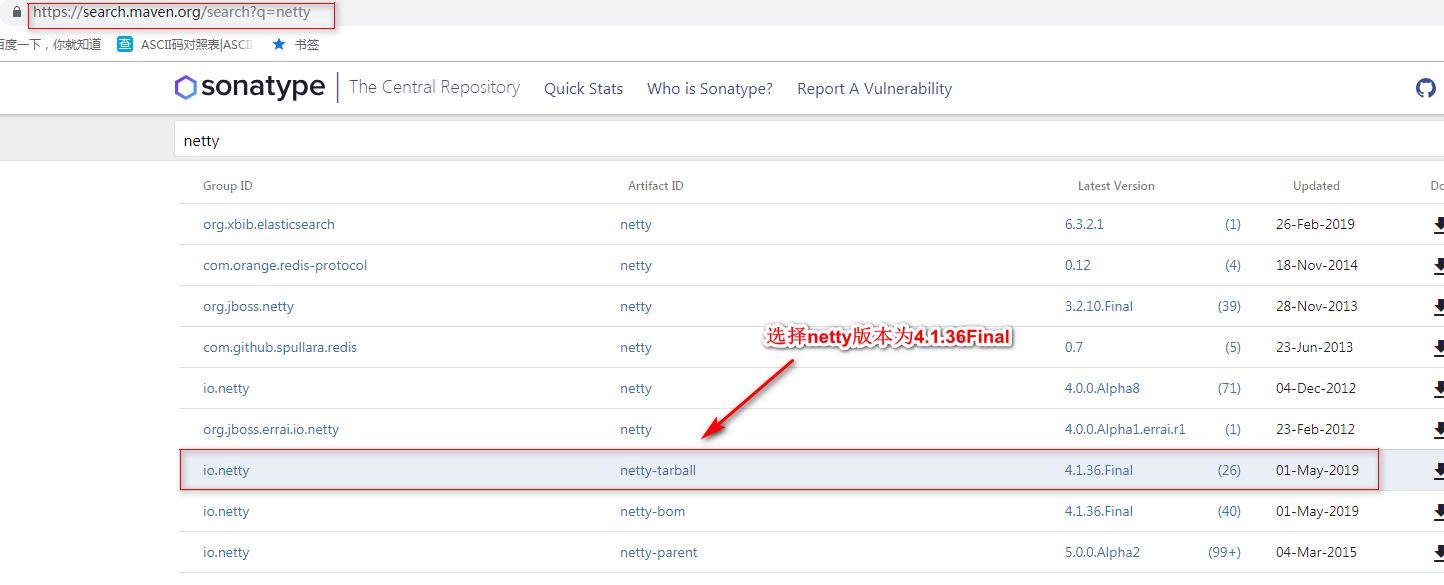This screenshot has height=585, width=1444.
Task: Download icon for org.jboss.errai.io.netty row
Action: pyautogui.click(x=1438, y=430)
